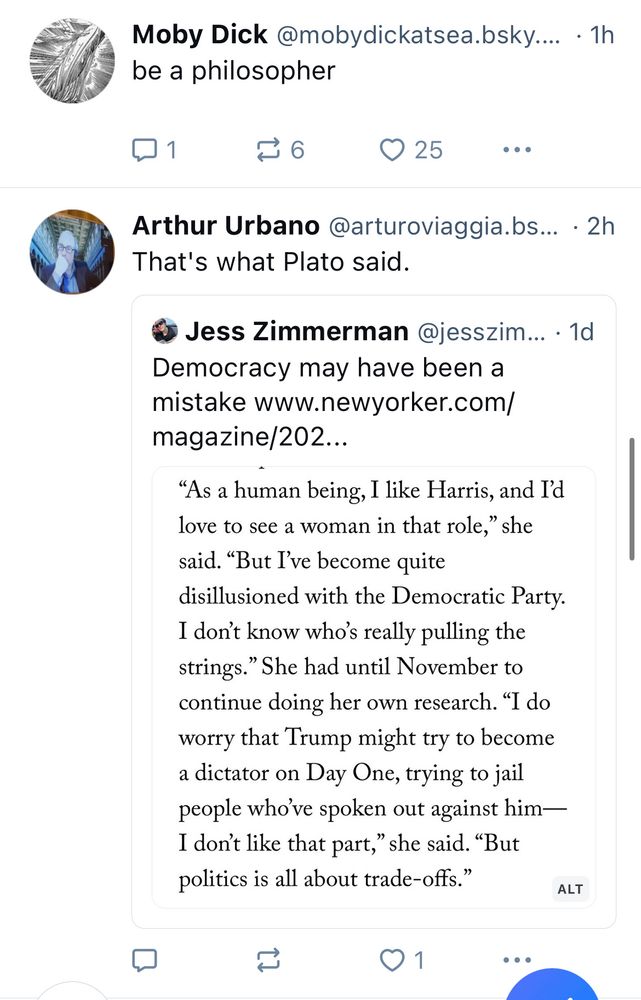The image size is (641, 1000).
Task: Like Moby Dick's post
Action: tap(392, 150)
